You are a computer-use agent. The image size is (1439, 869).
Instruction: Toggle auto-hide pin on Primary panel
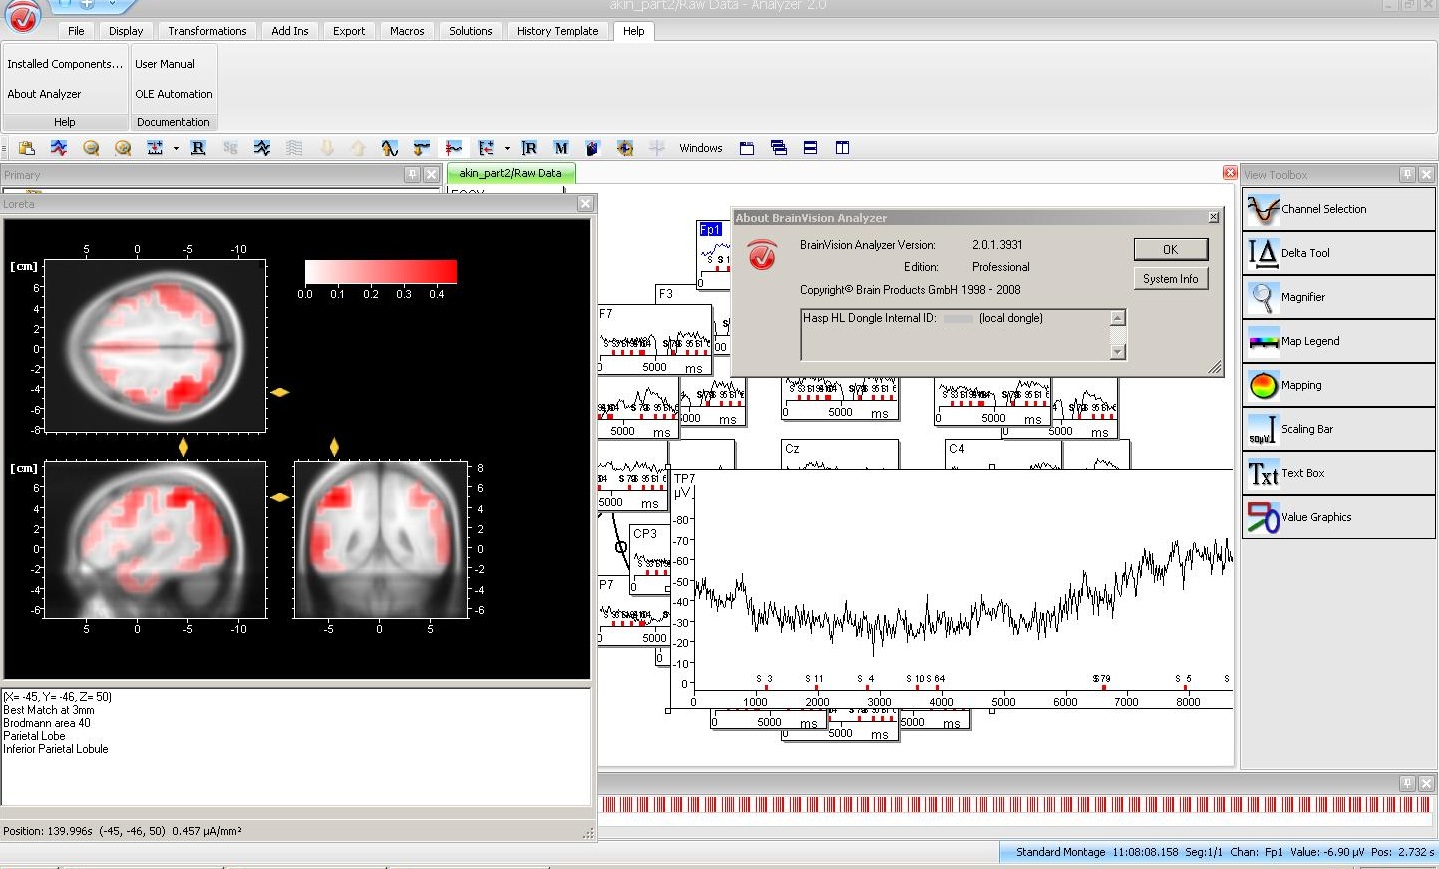tap(412, 174)
